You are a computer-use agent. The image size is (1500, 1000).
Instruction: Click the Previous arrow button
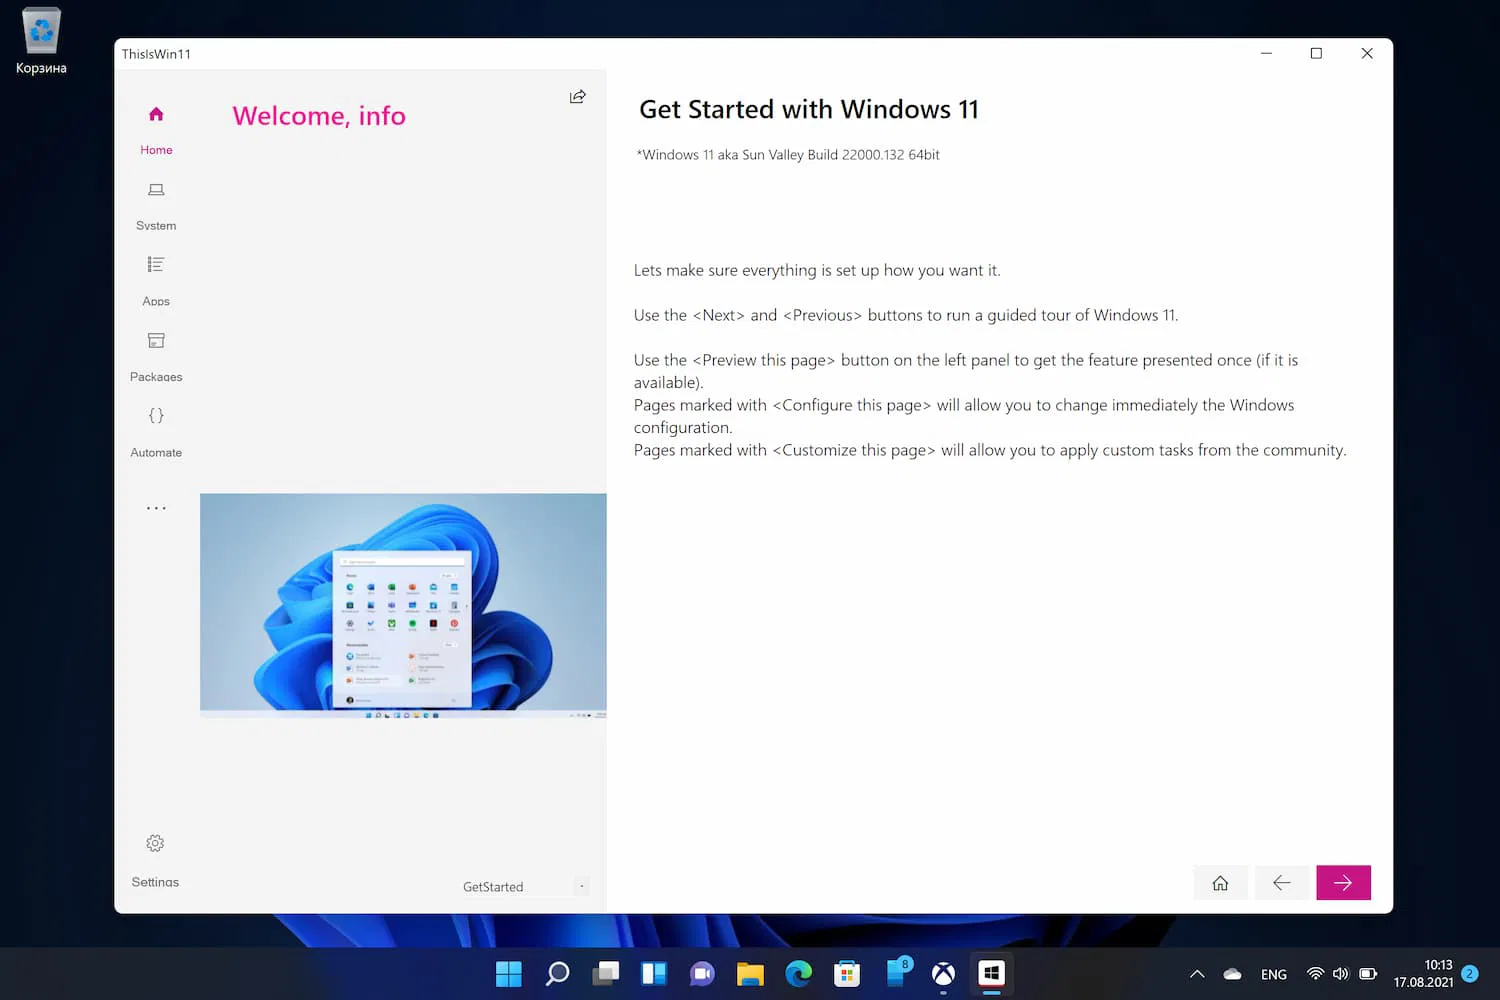coord(1281,882)
